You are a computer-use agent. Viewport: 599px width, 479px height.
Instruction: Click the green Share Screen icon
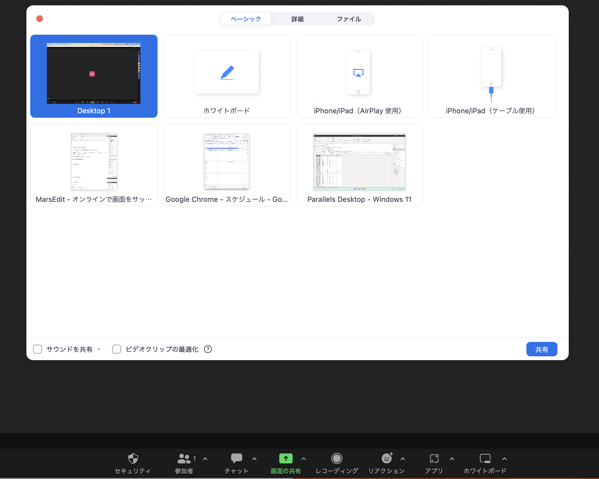tap(286, 458)
